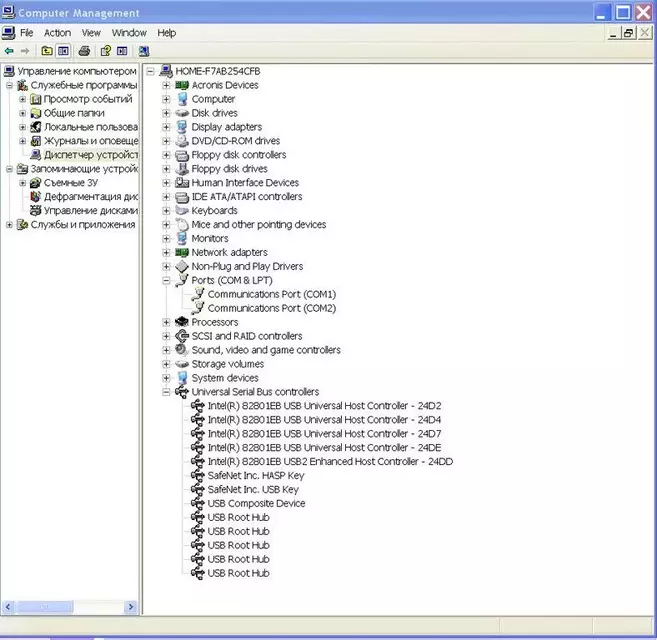Collapse the HOME-F7AB254CFB root node
The height and width of the screenshot is (640, 657).
click(x=150, y=71)
